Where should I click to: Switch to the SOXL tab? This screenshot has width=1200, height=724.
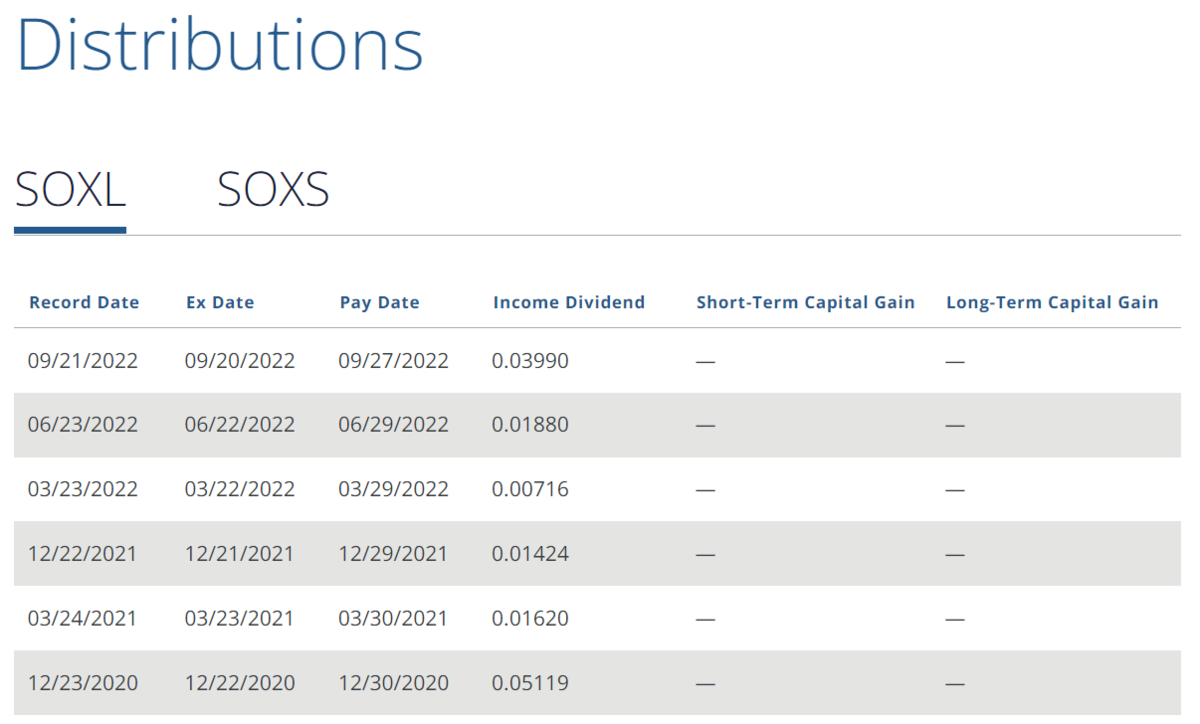pyautogui.click(x=70, y=190)
